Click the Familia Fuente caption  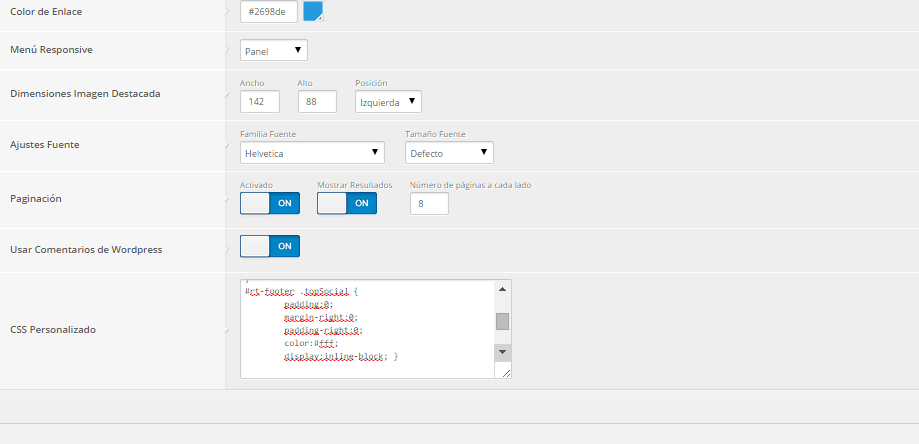point(268,134)
